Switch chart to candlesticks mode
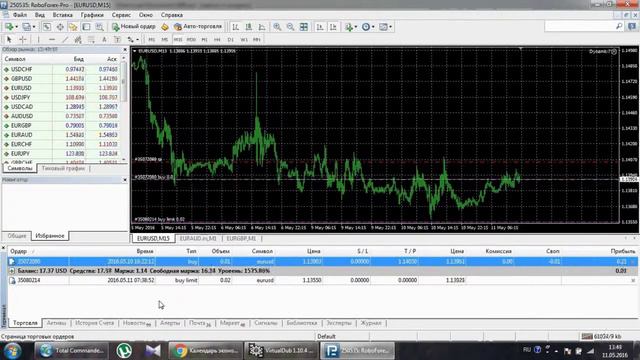This screenshot has height=360, width=640. coord(249,27)
